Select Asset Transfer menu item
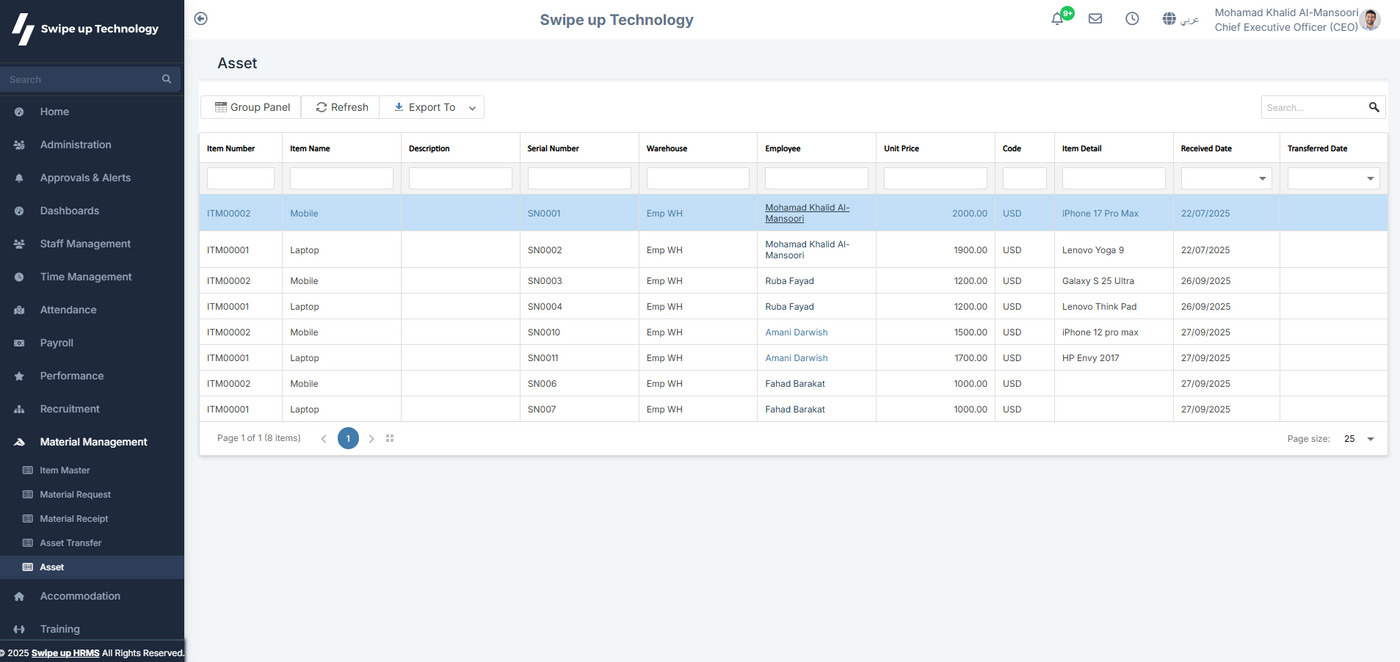Screen dimensions: 1400x662 [x=70, y=543]
